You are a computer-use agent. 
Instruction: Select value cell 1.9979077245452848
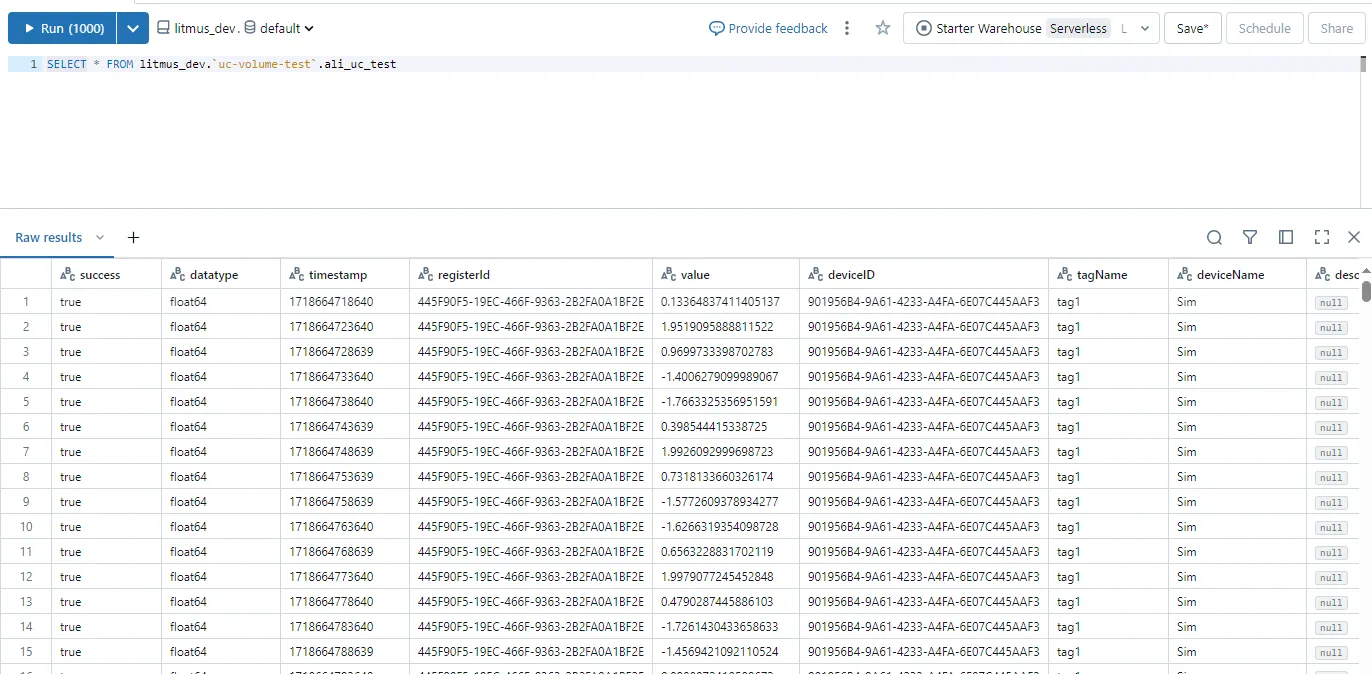(726, 576)
